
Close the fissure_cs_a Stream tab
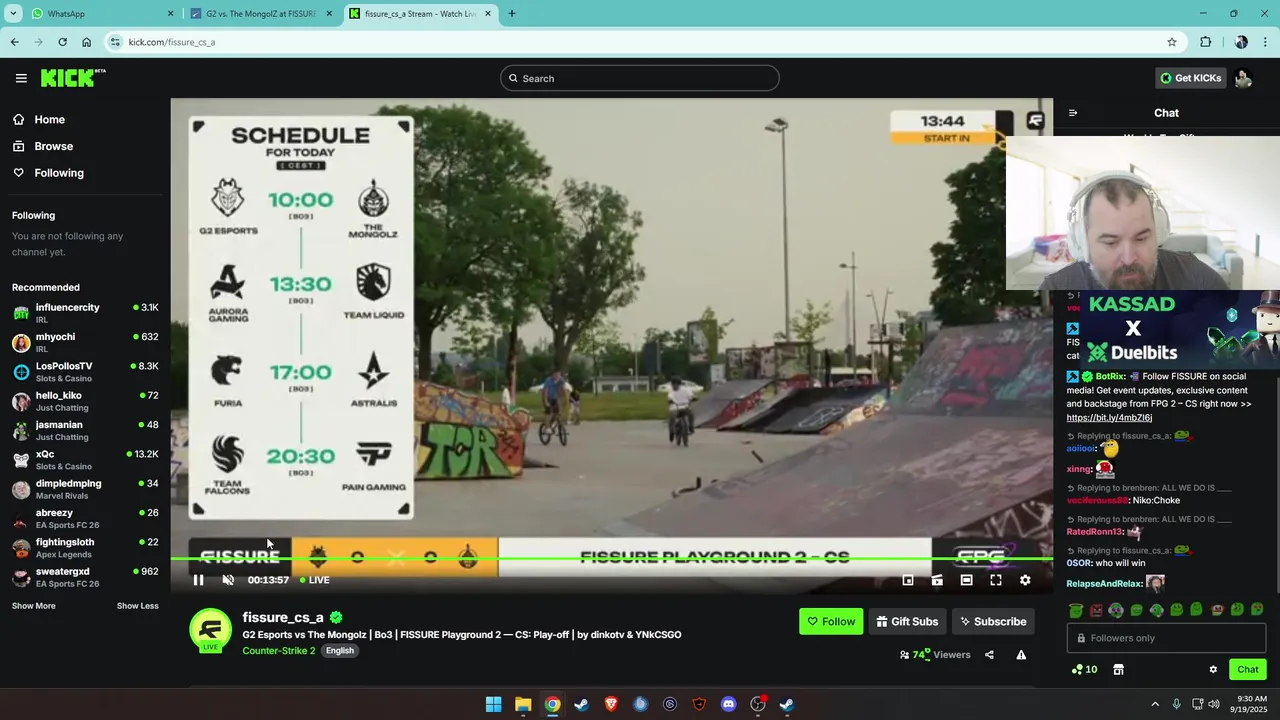[x=488, y=14]
